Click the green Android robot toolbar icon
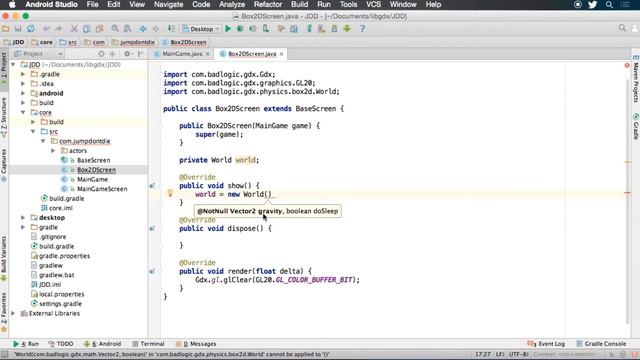 coord(347,29)
